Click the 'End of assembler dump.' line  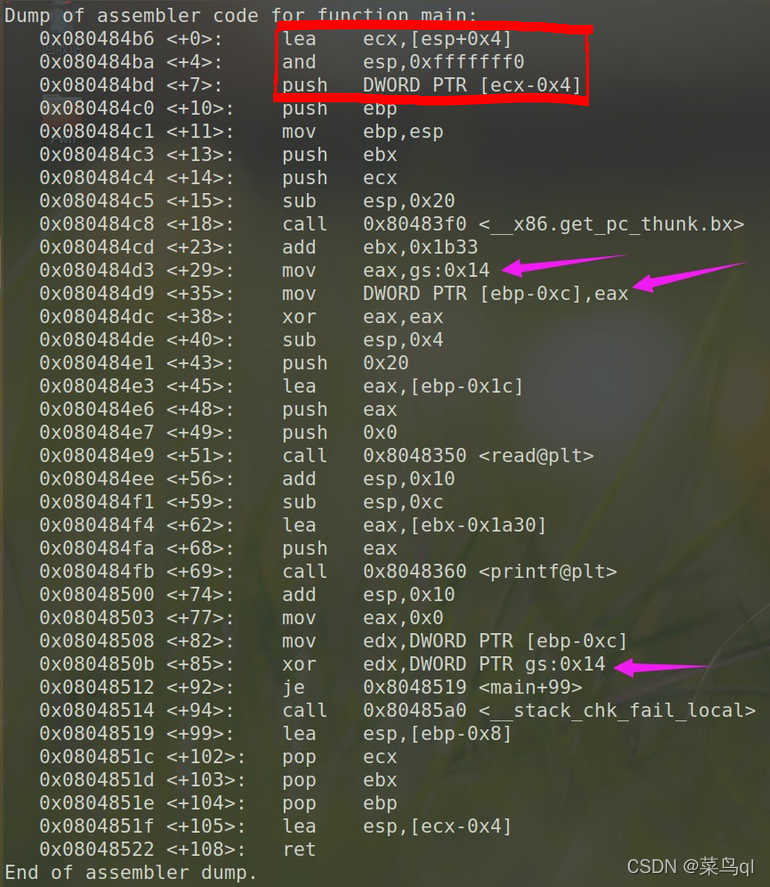131,873
